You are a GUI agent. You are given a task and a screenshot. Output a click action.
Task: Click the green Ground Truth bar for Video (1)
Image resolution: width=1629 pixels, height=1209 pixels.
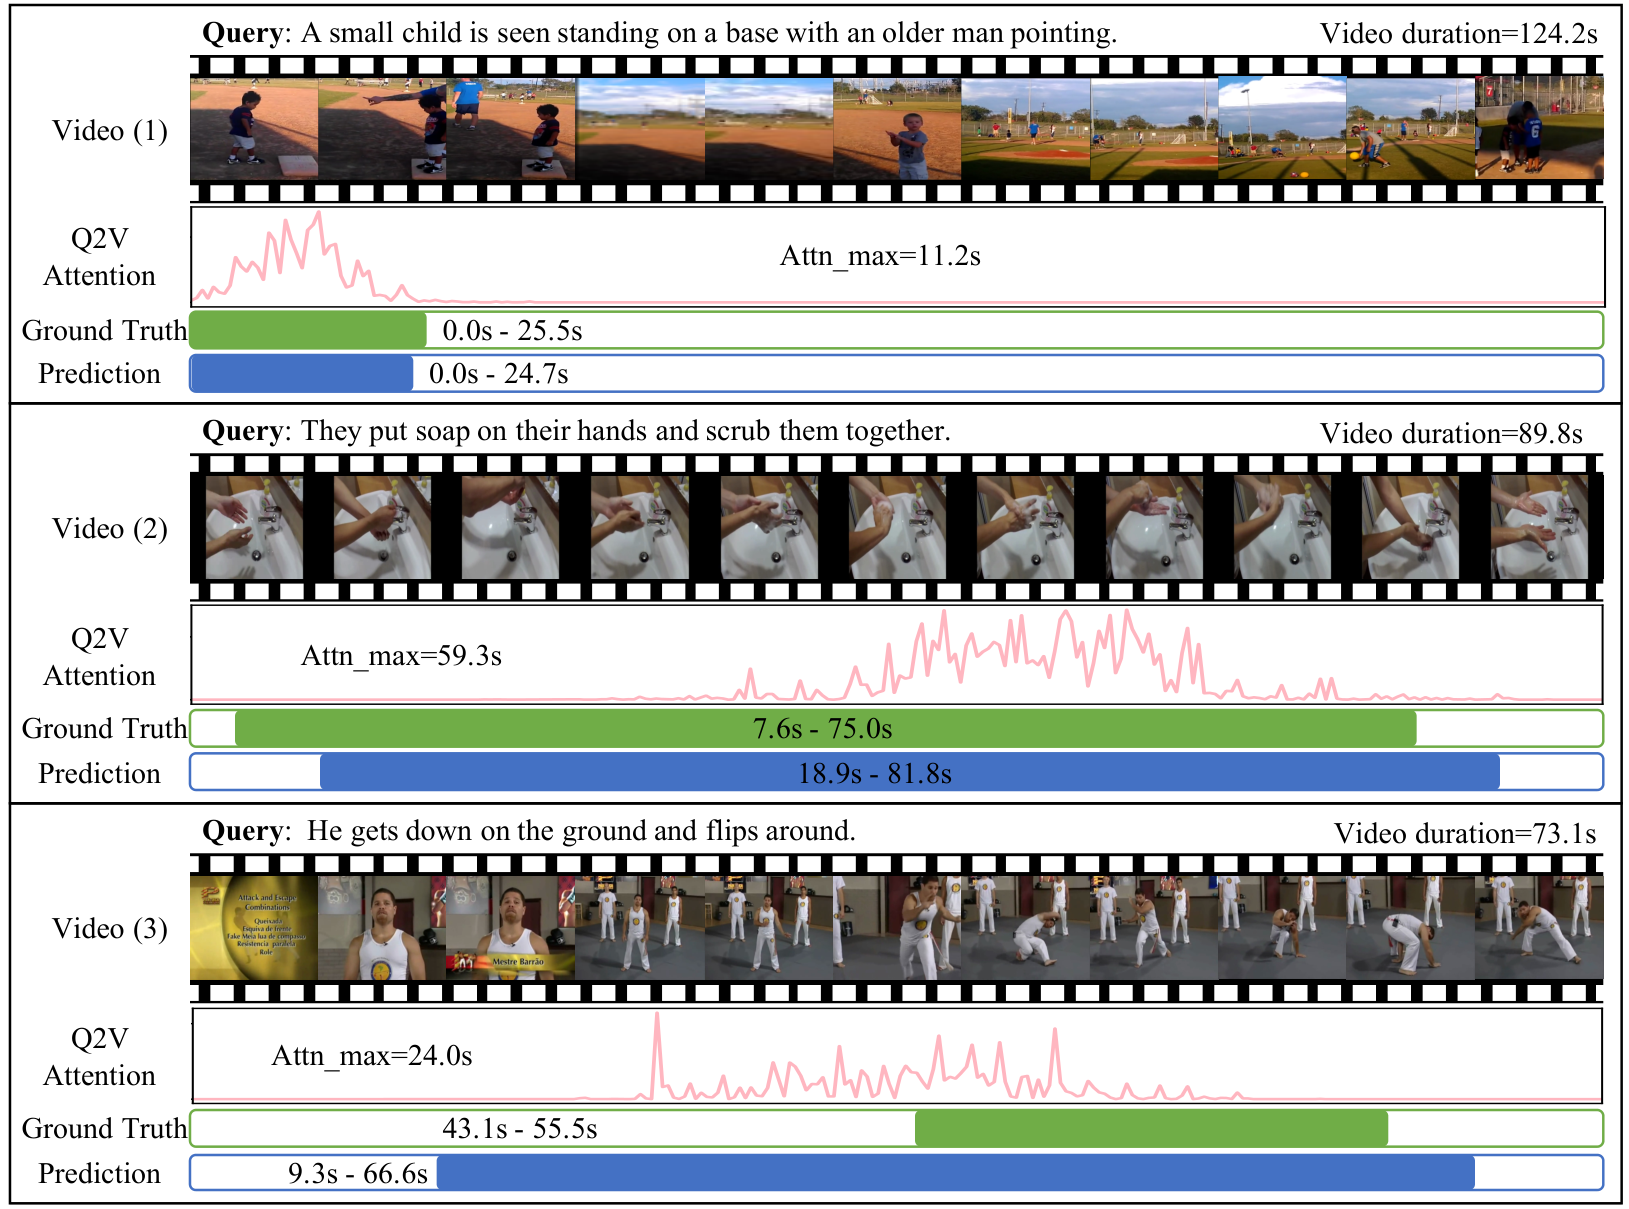point(308,330)
